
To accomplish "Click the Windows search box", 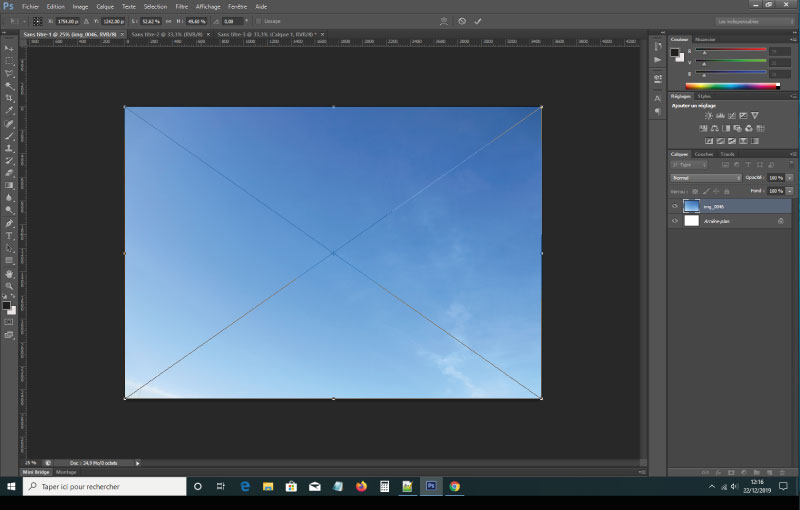I will tap(104, 486).
